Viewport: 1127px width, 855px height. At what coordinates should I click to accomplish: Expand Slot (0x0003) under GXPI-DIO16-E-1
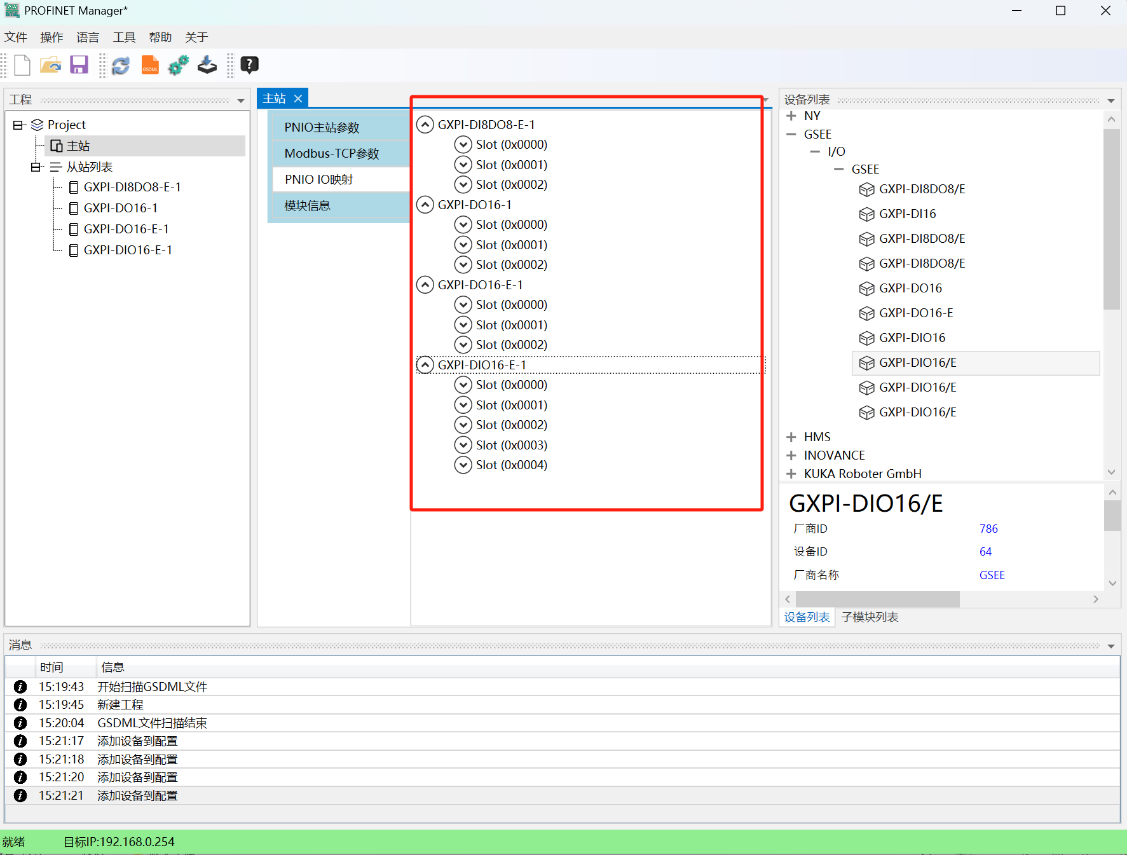pos(463,445)
